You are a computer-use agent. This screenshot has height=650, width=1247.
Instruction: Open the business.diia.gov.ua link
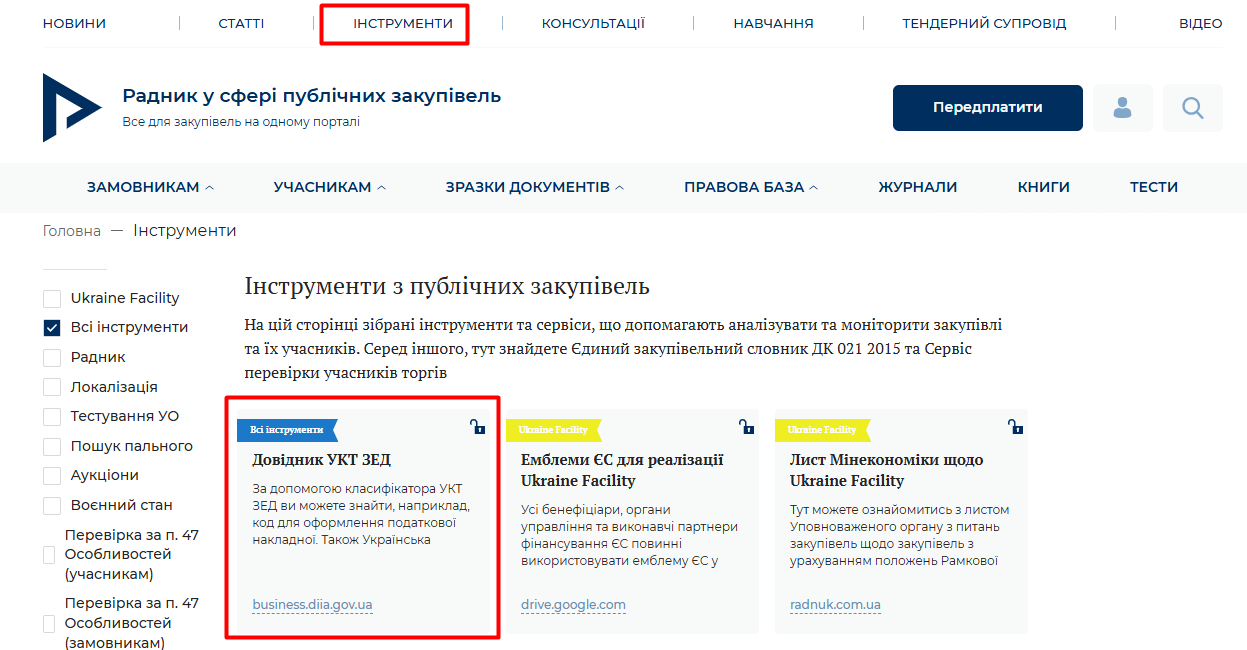point(312,605)
